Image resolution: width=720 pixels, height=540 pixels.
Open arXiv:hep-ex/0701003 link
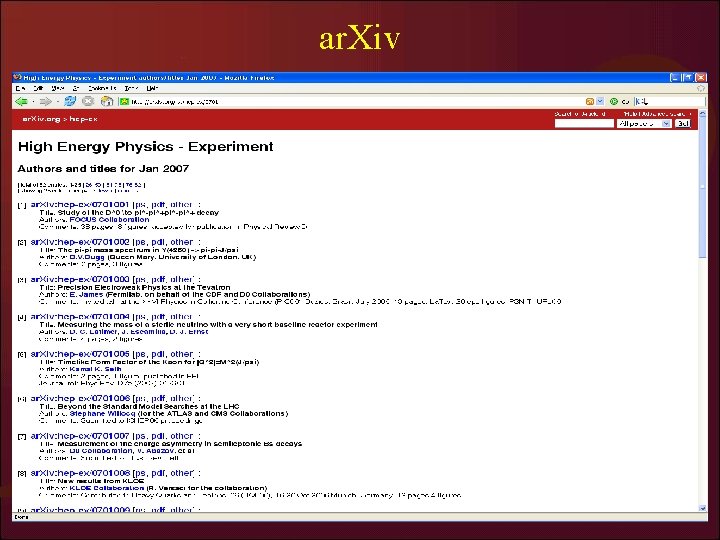point(80,279)
